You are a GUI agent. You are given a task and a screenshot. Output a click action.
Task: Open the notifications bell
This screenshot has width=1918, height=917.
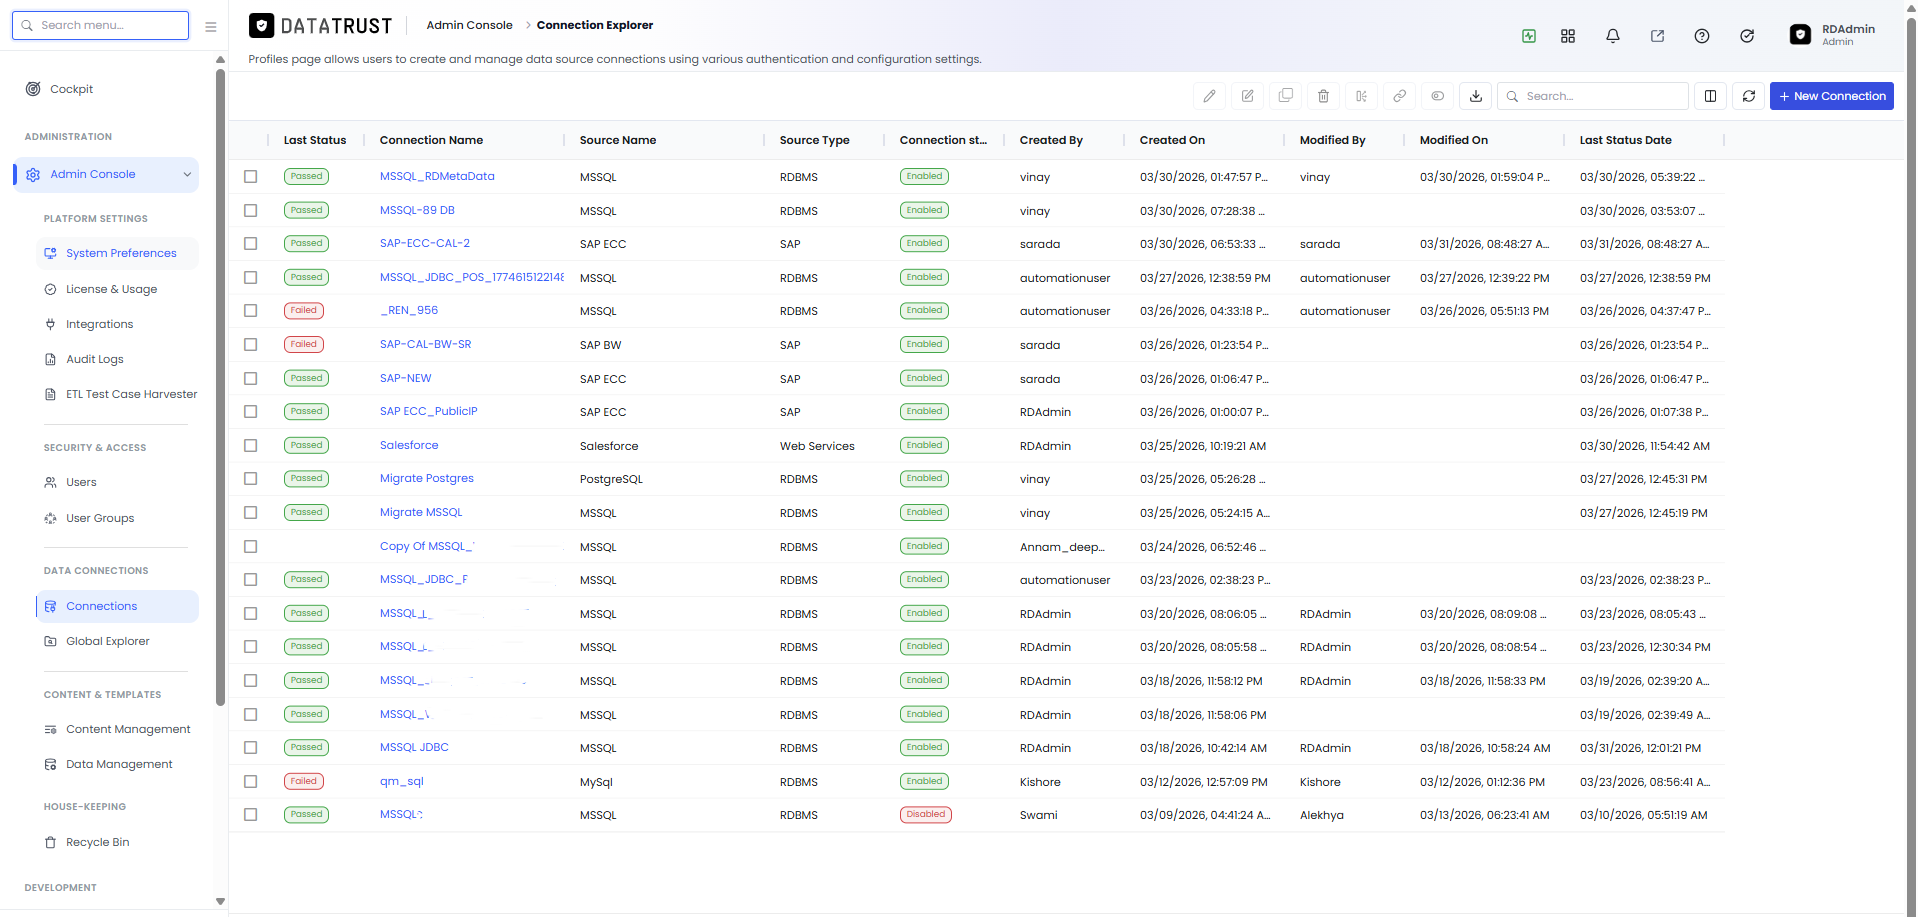pos(1612,36)
